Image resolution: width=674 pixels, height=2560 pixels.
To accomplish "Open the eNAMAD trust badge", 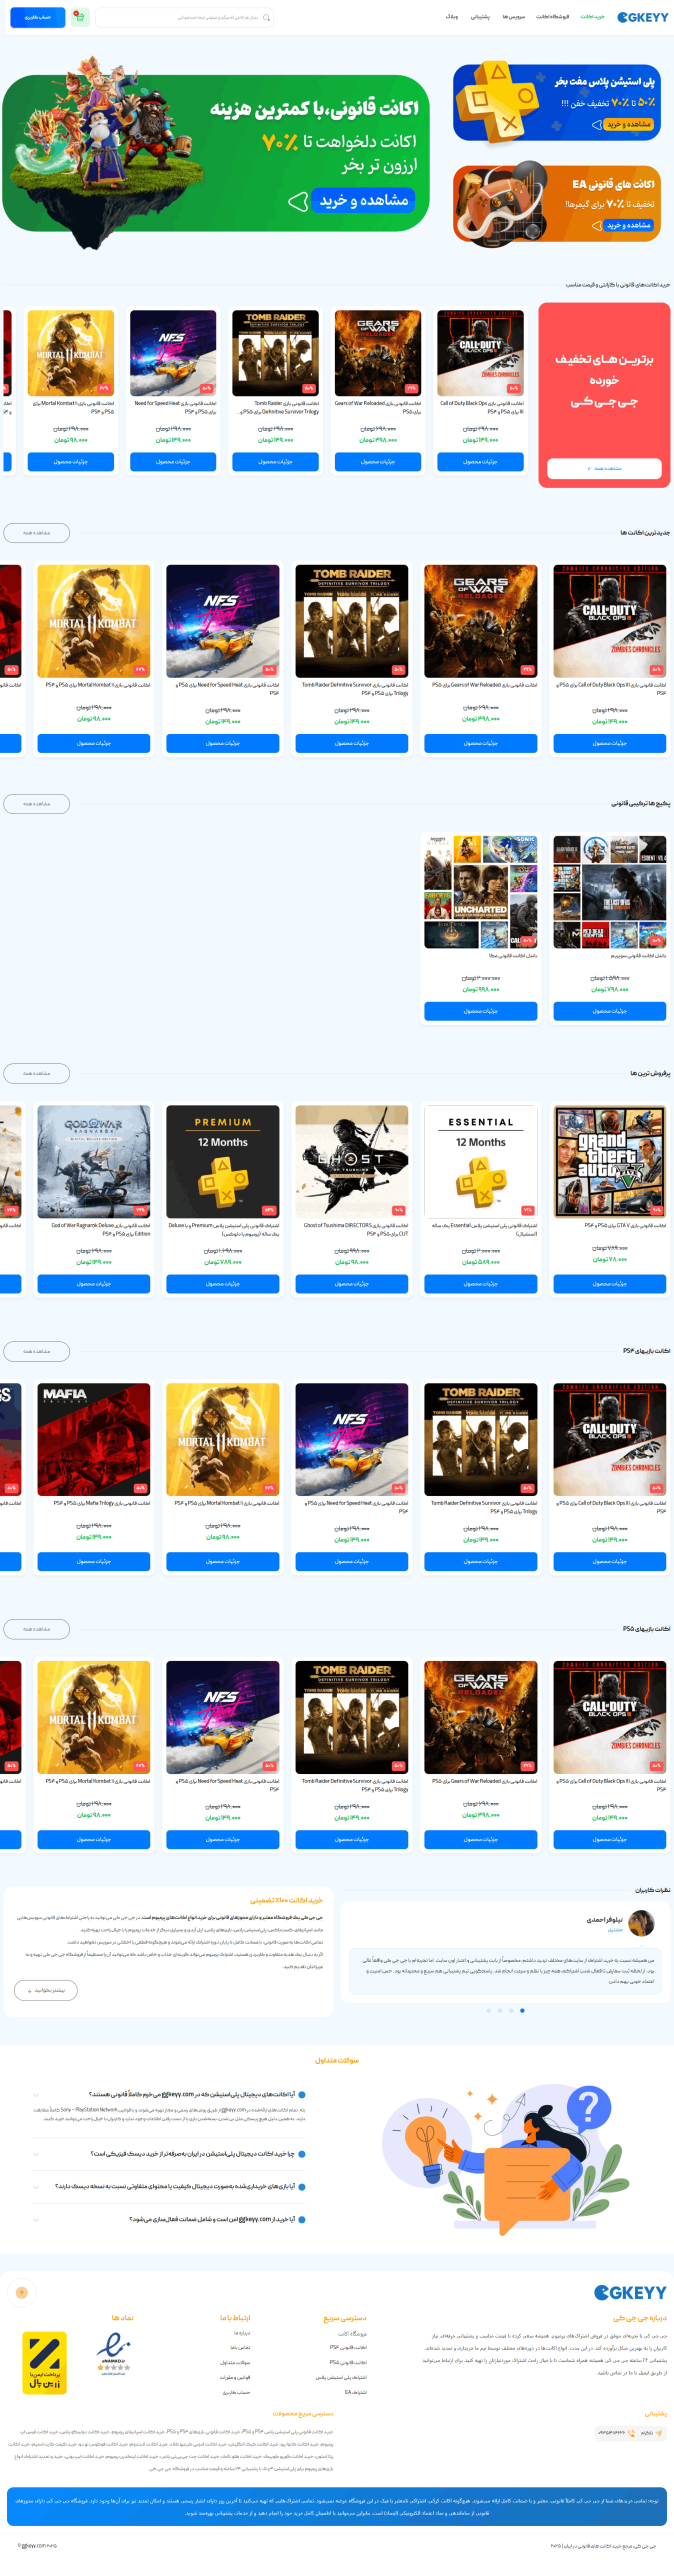I will [113, 2354].
